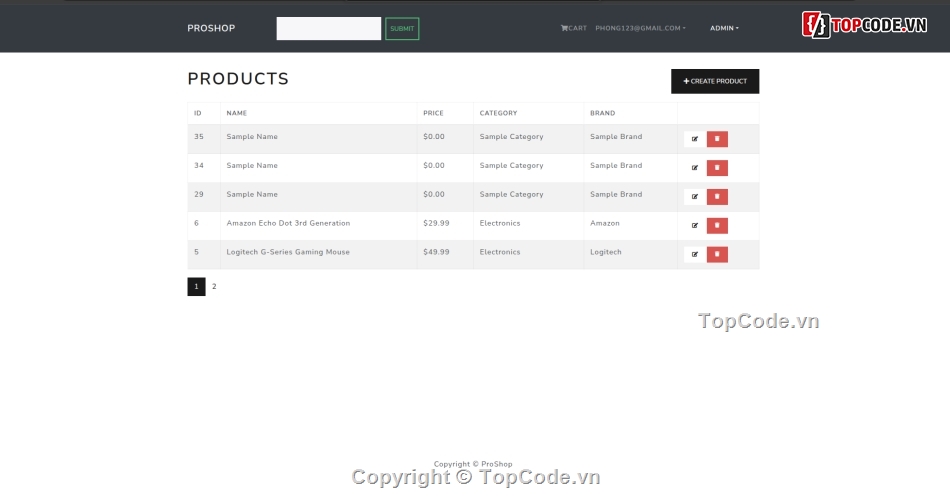The image size is (950, 502).
Task: Edit product ID 29 row
Action: (x=695, y=197)
